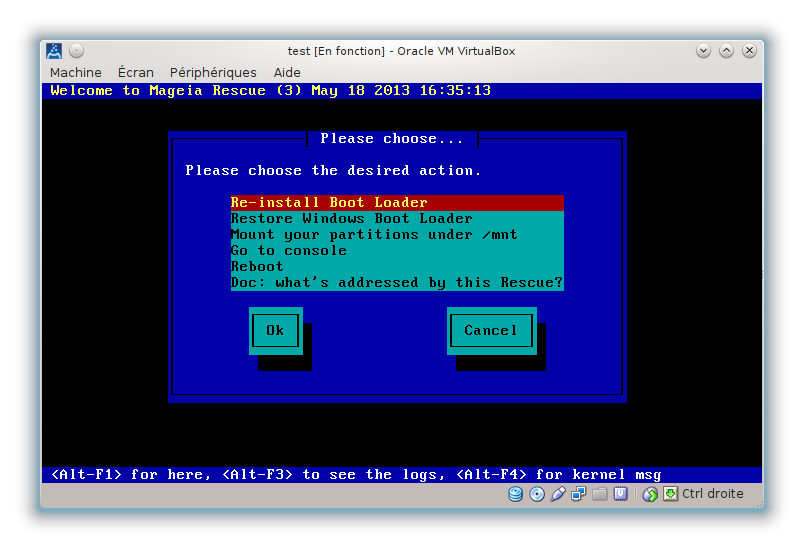
Task: Select Doc: what's addressed by this Rescue?
Action: (x=397, y=282)
